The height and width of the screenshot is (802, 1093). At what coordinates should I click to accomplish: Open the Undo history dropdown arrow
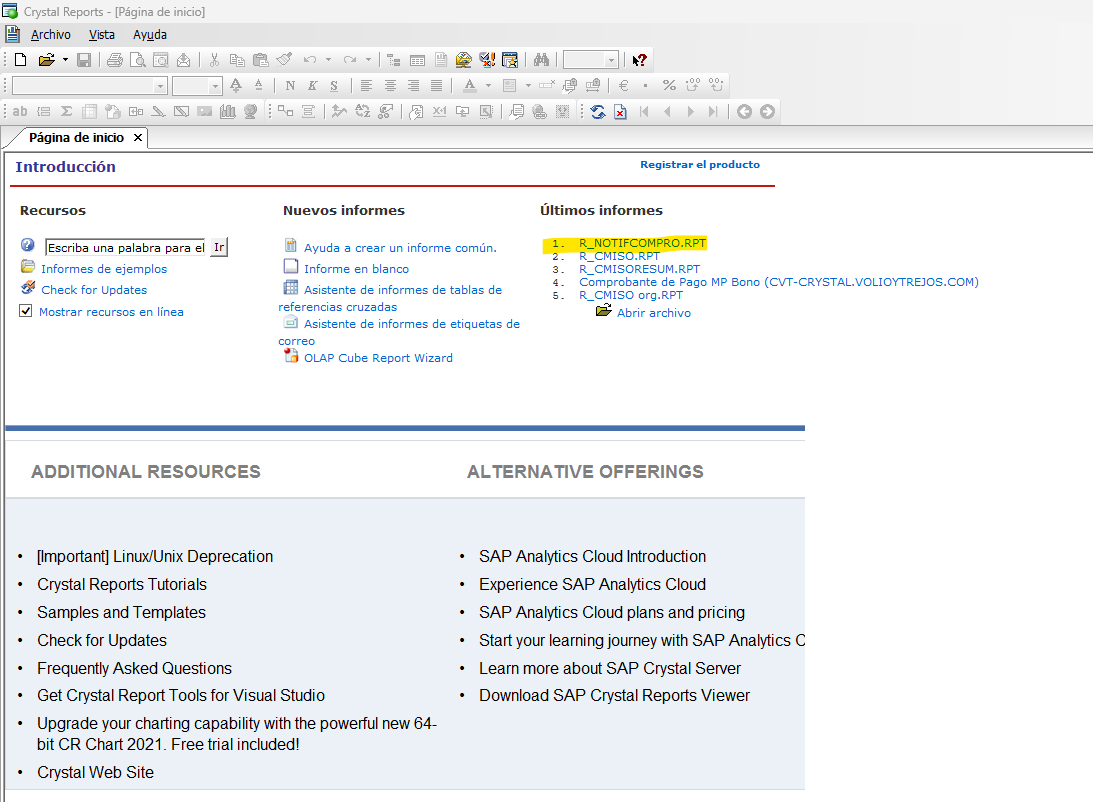[328, 60]
